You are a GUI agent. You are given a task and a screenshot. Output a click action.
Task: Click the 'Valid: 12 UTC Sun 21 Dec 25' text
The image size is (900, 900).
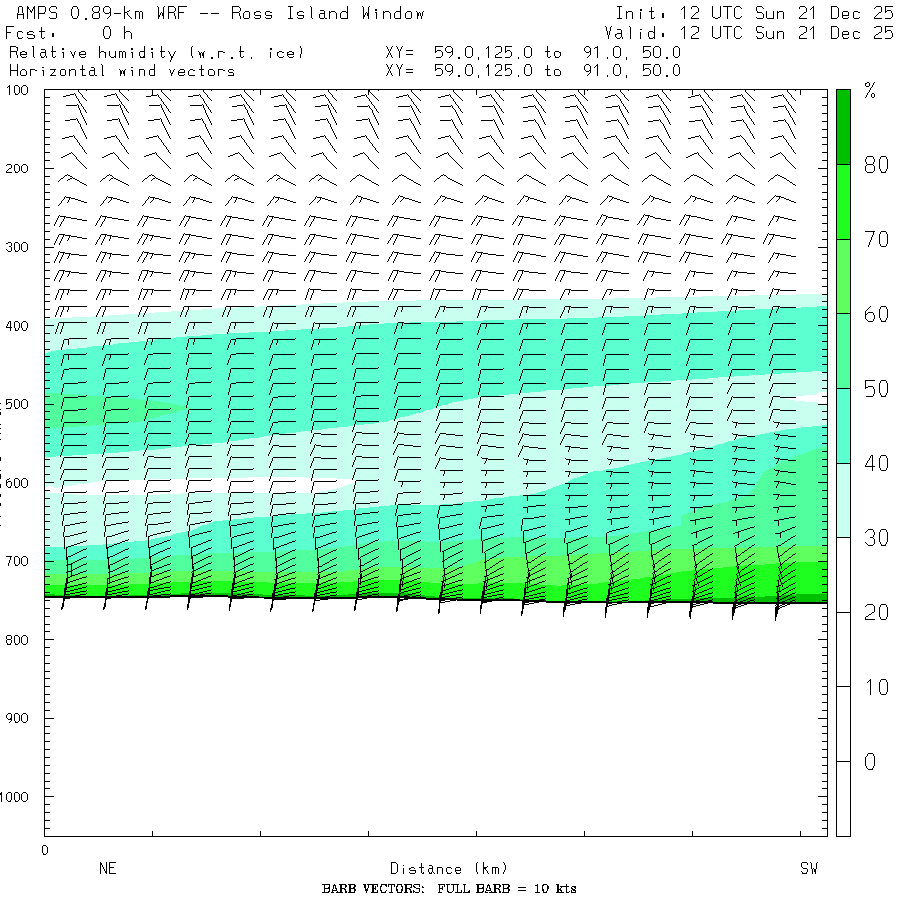(x=748, y=33)
